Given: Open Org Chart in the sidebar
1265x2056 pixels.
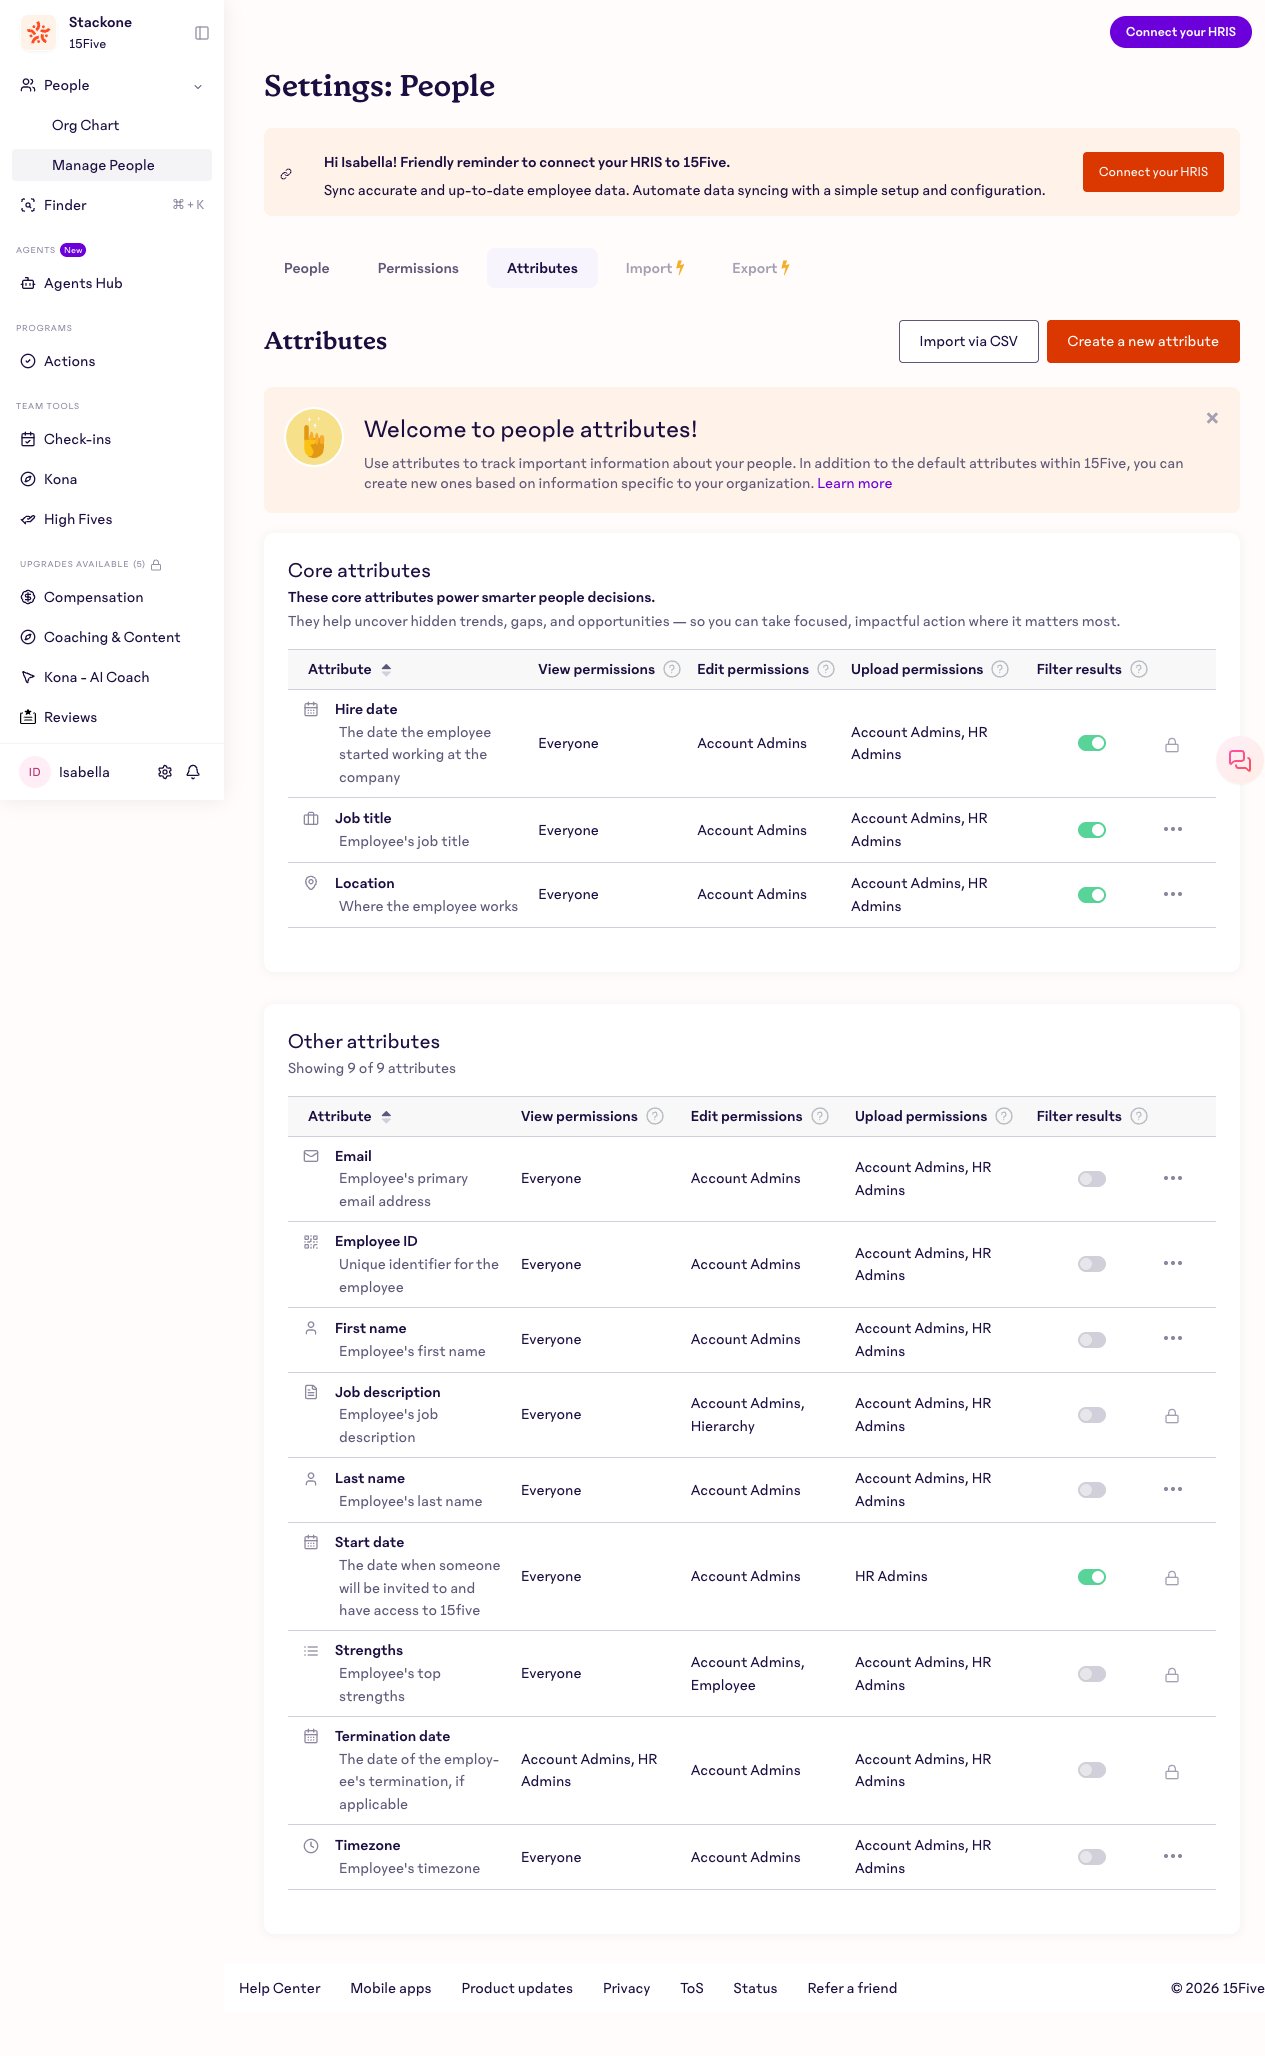Looking at the screenshot, I should pos(112,125).
